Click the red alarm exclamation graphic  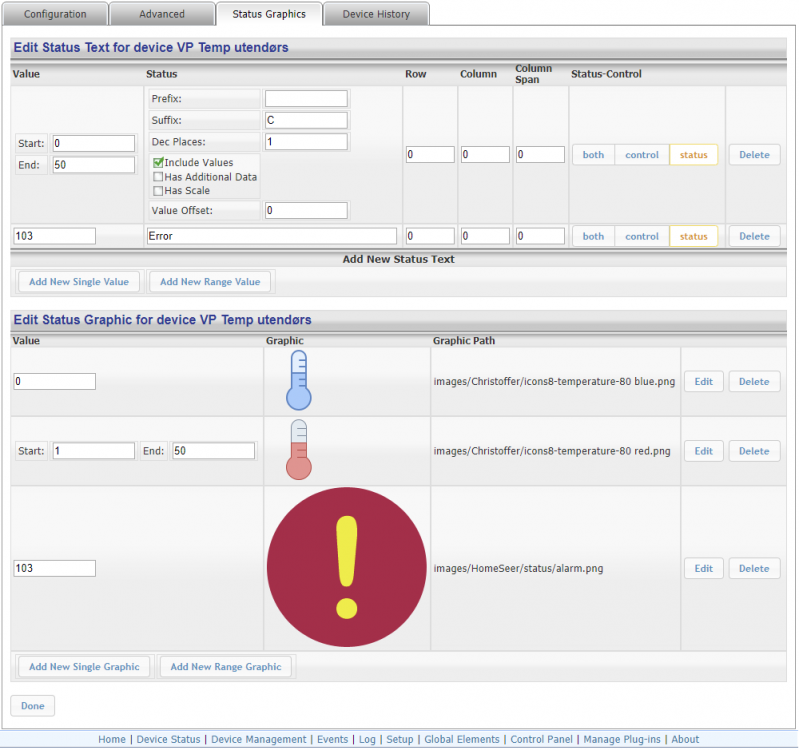346,568
